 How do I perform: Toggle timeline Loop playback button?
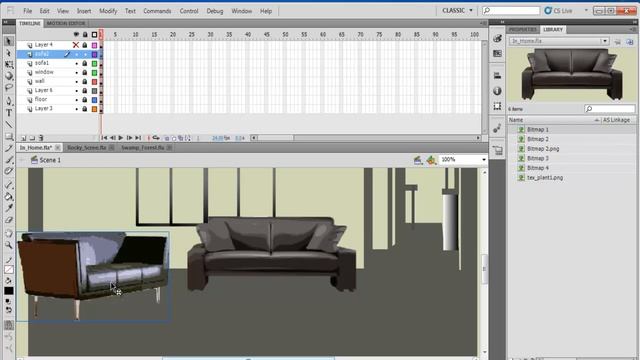click(156, 138)
